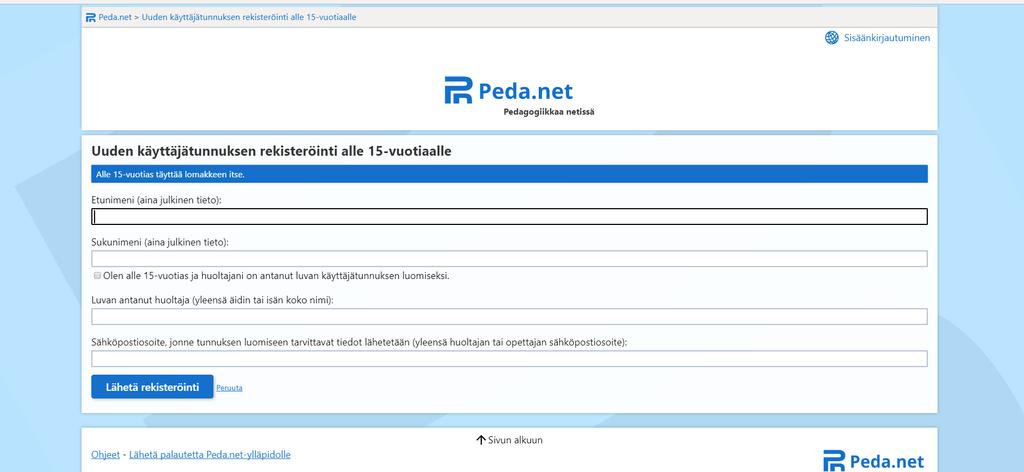Check the Olen alle 15-vuotias permission checkbox
Screen dimensions: 1024x472
click(97, 275)
